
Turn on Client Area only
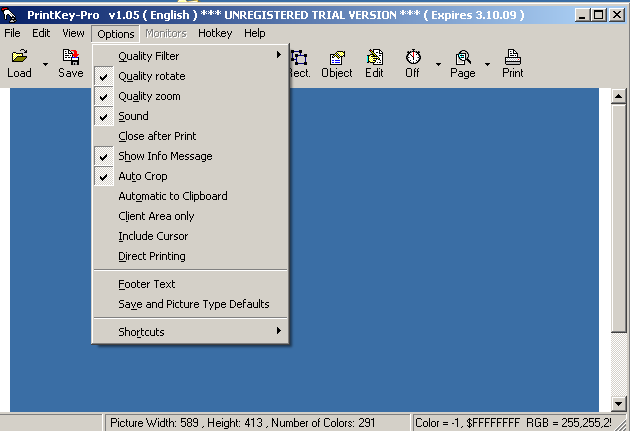point(190,216)
